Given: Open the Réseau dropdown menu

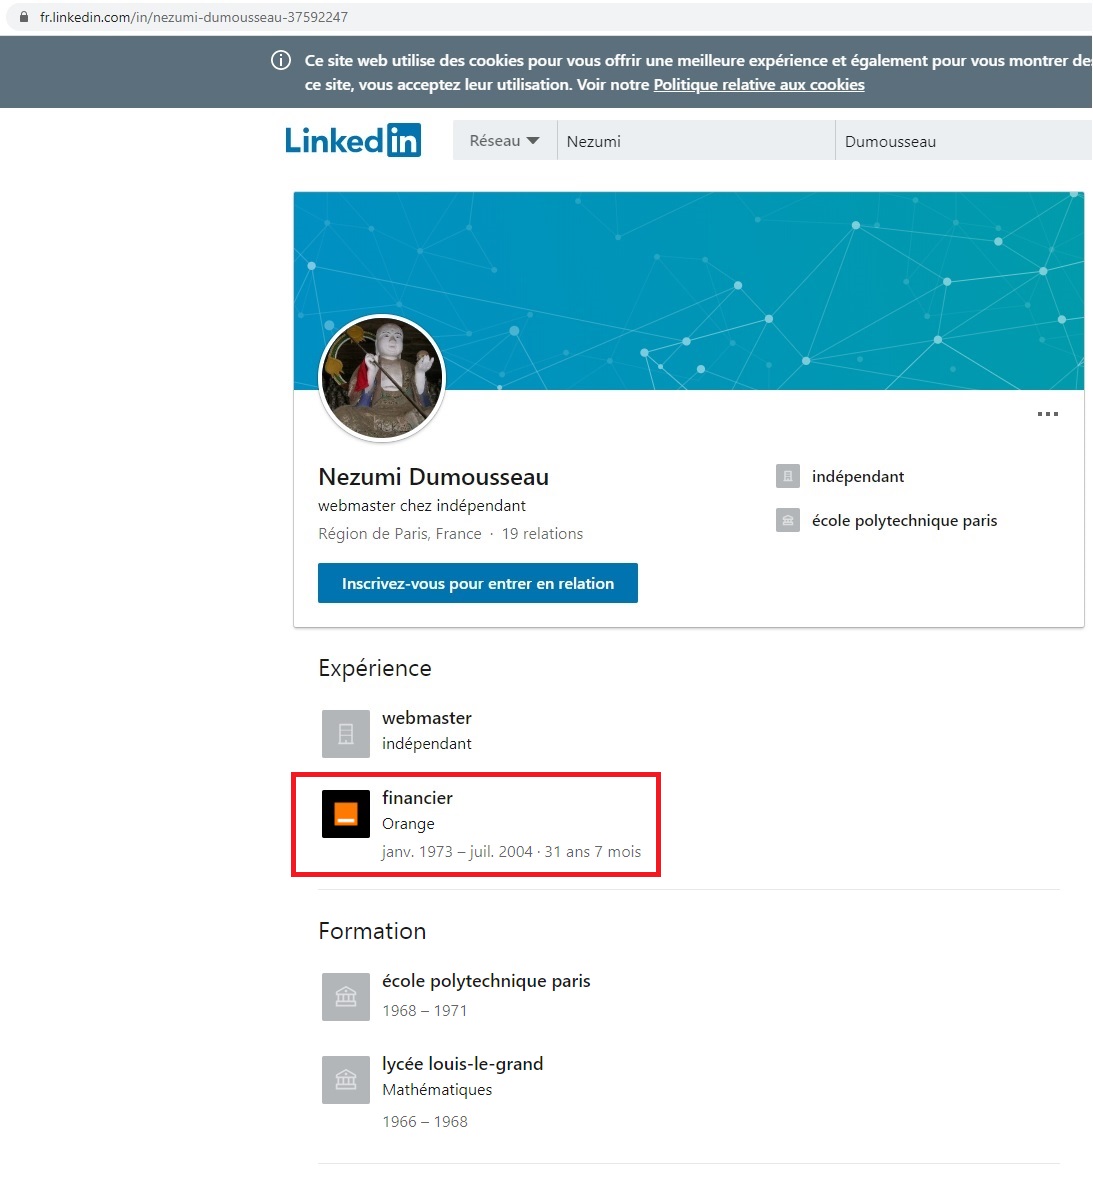Looking at the screenshot, I should pos(504,141).
